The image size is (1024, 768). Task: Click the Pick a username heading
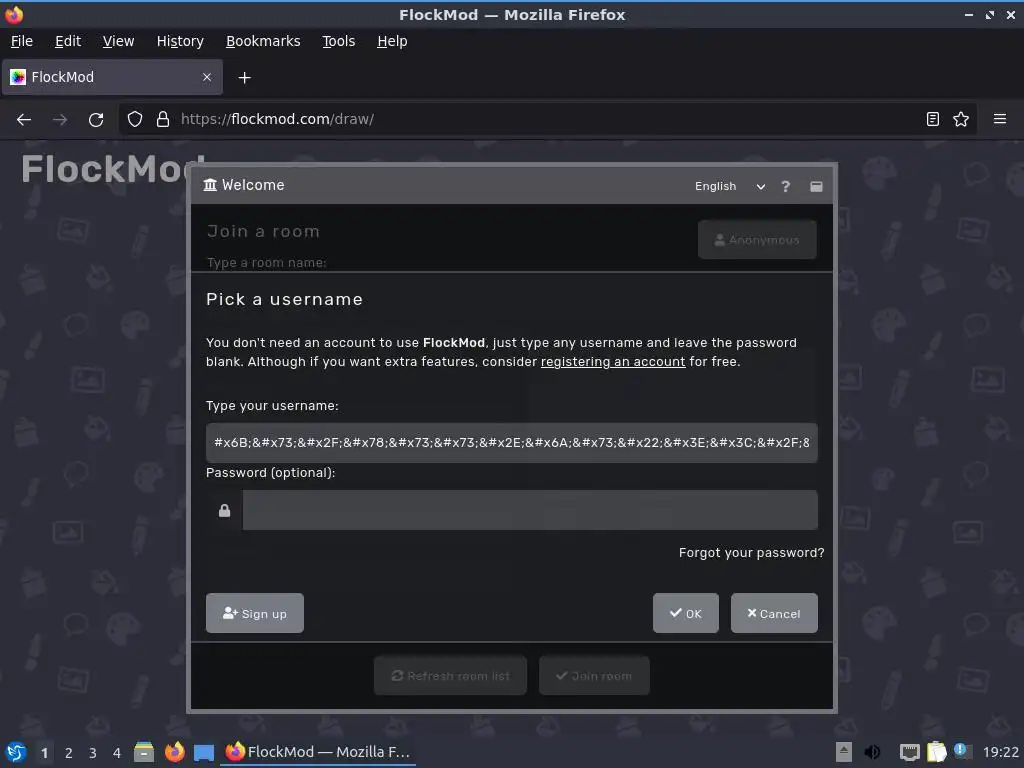[284, 300]
